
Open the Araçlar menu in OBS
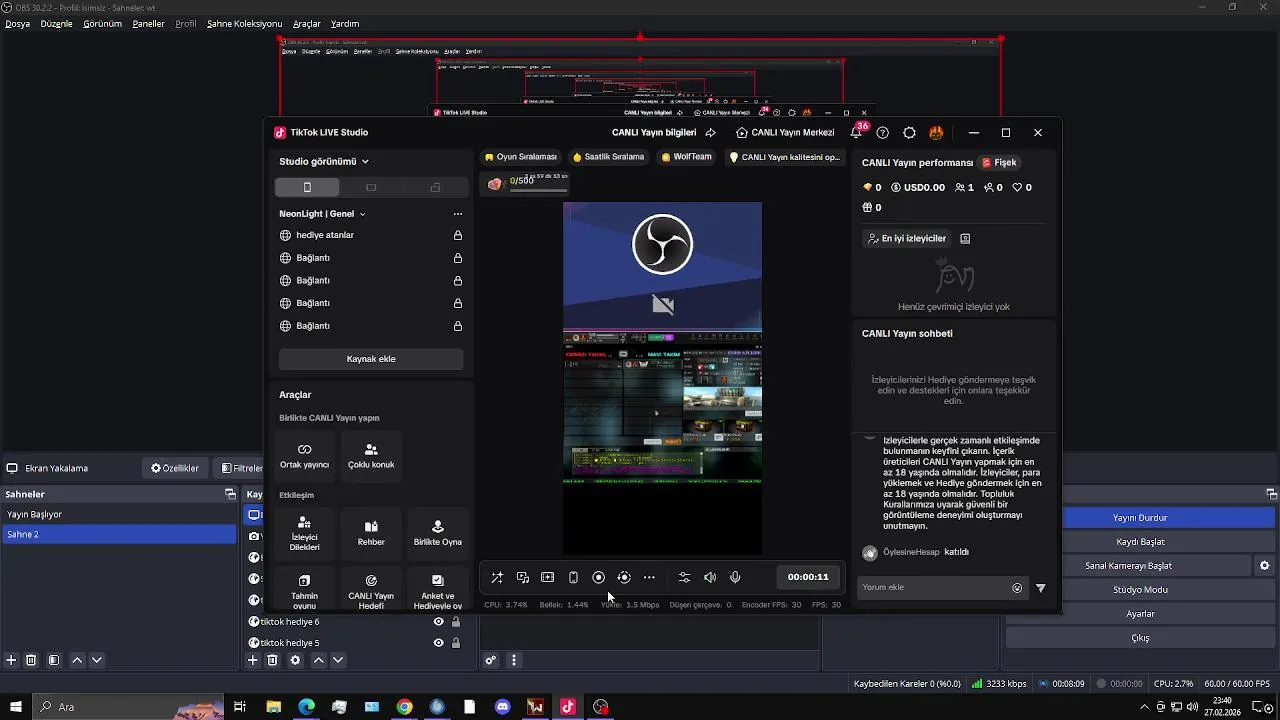pos(306,23)
